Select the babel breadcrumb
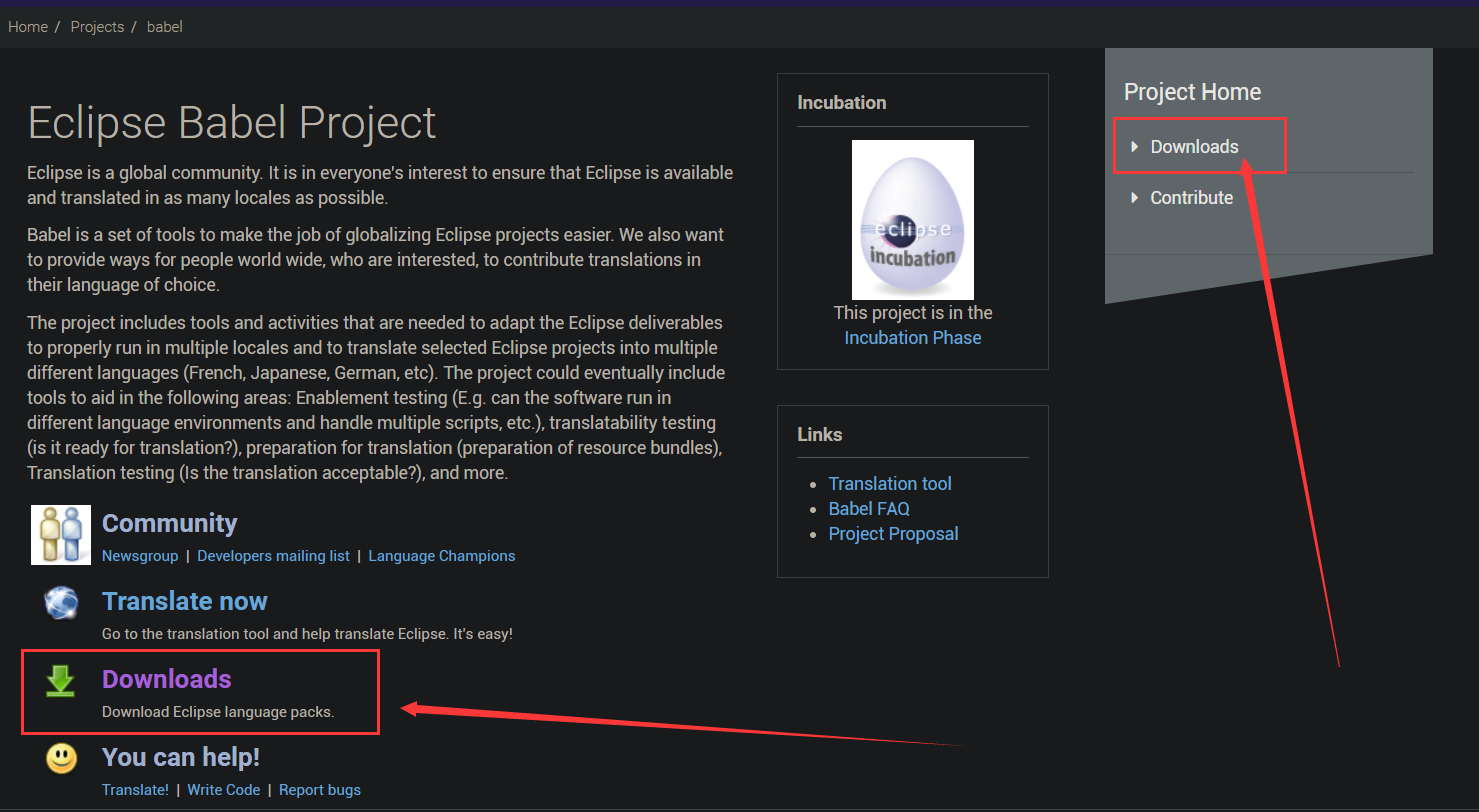 [165, 27]
